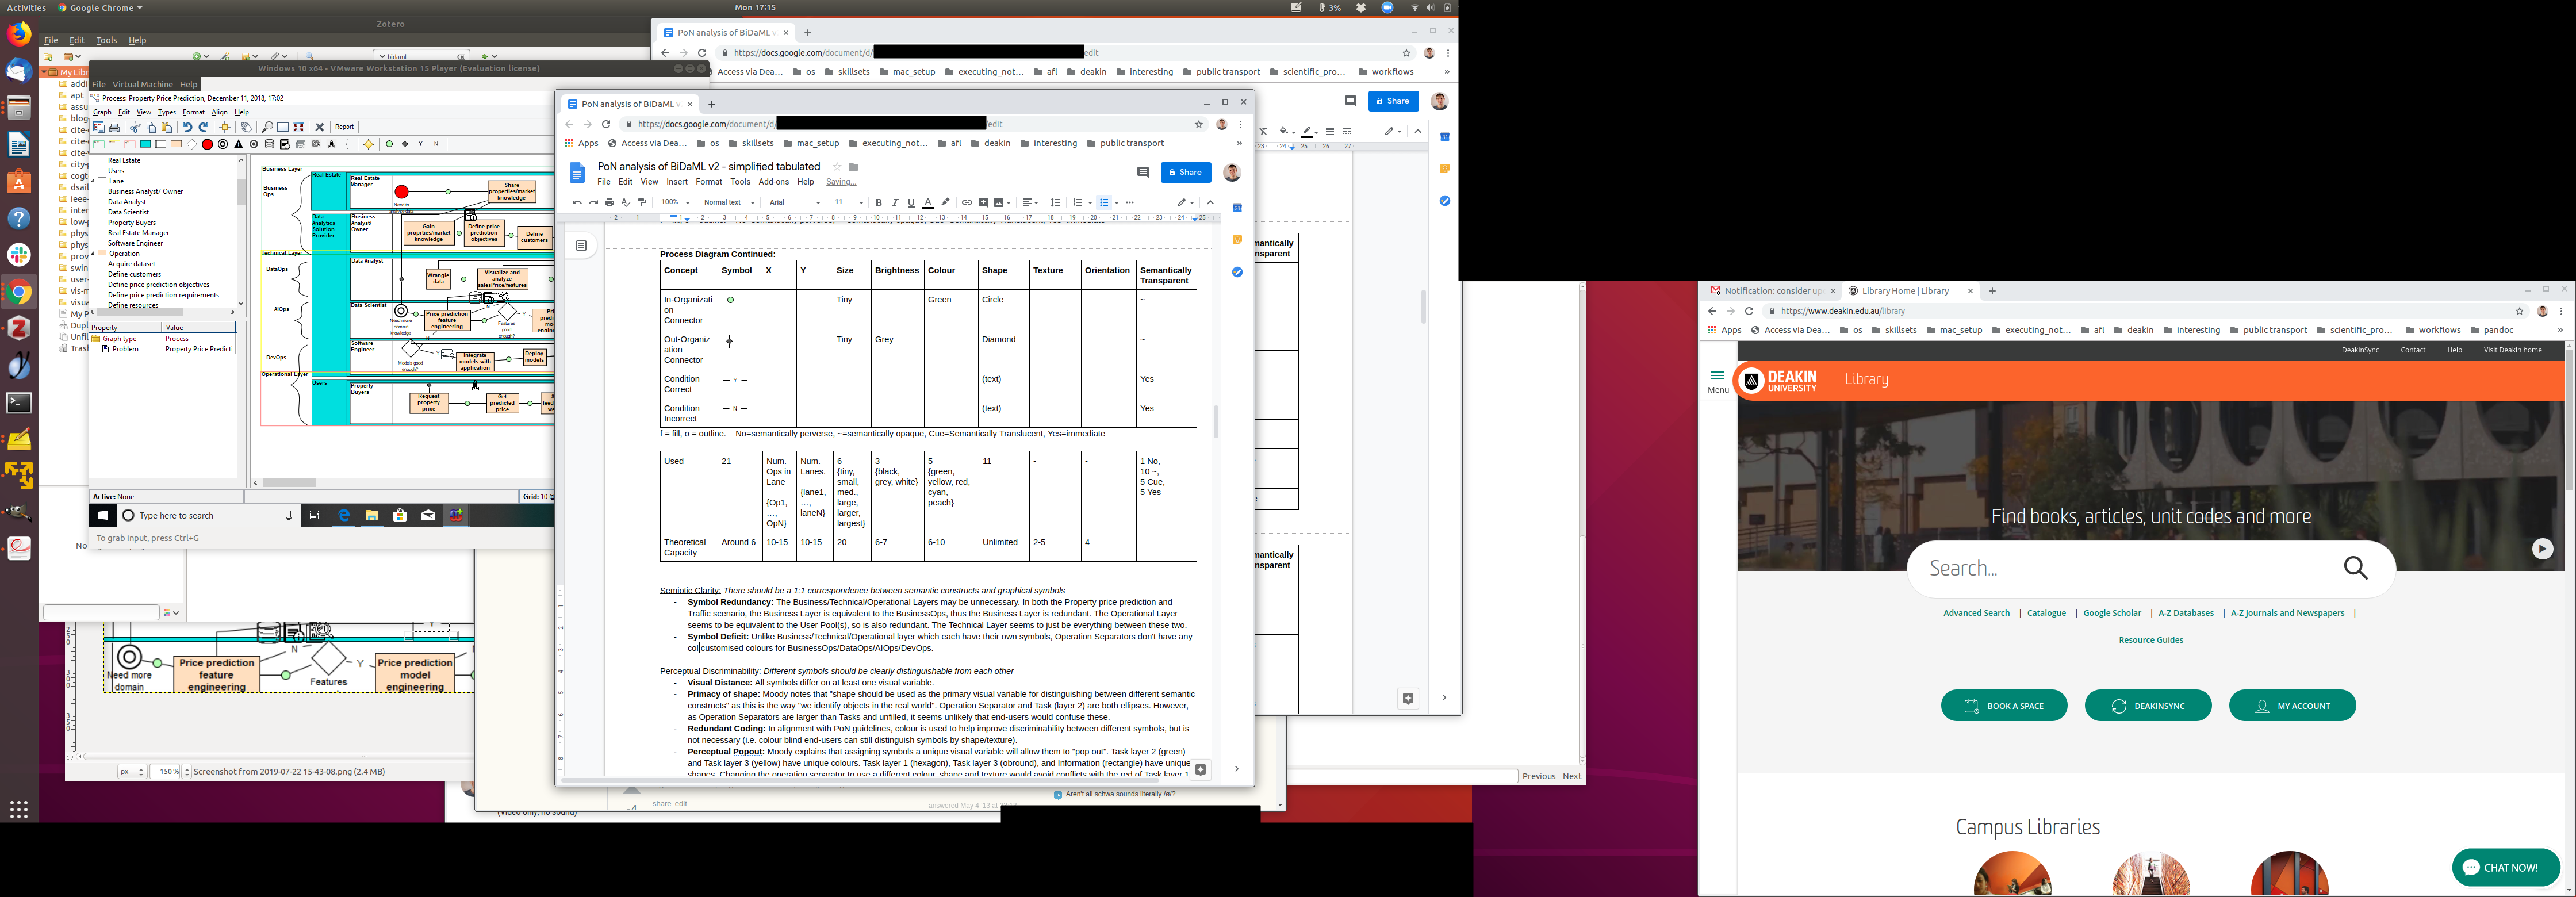This screenshot has height=897, width=2576.
Task: Open Add-ons menu in Google Docs
Action: click(773, 182)
